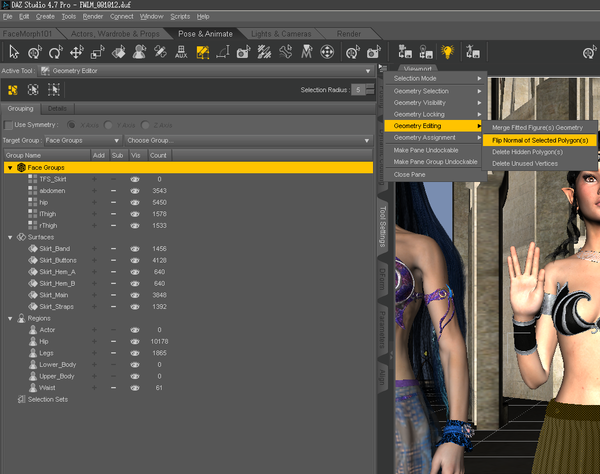The width and height of the screenshot is (600, 474).
Task: Click the Add plus for Skirt_Hem_A
Action: (94, 272)
